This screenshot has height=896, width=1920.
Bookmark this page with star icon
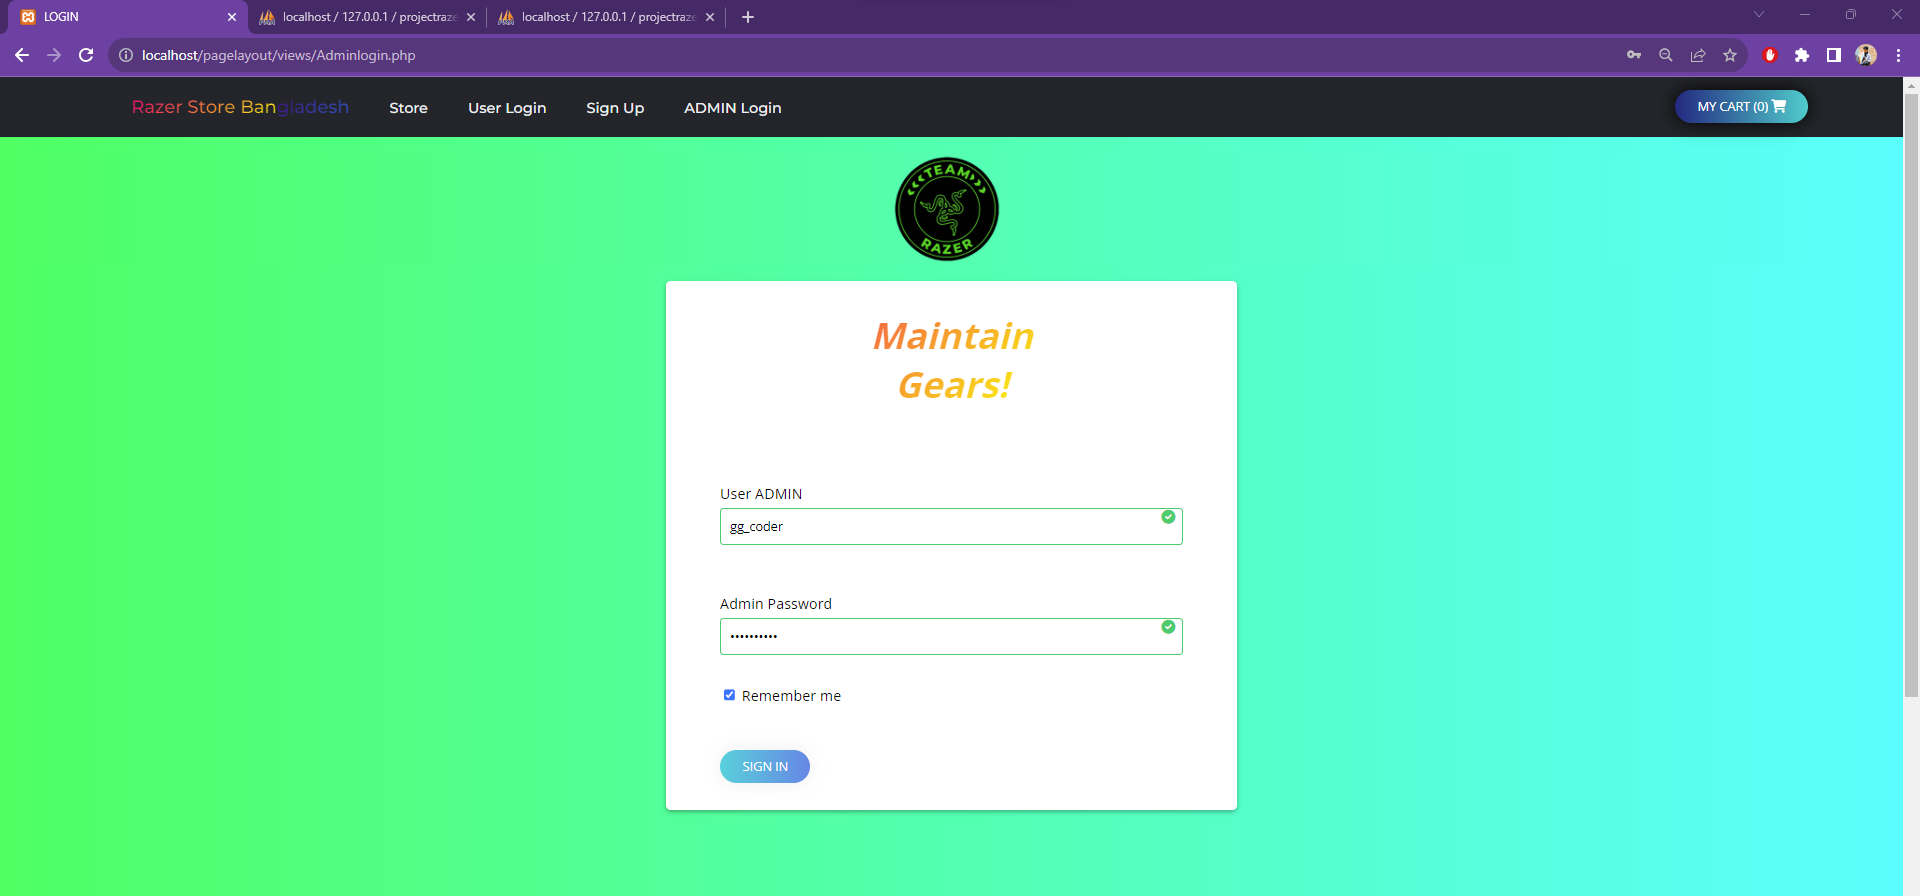point(1730,55)
